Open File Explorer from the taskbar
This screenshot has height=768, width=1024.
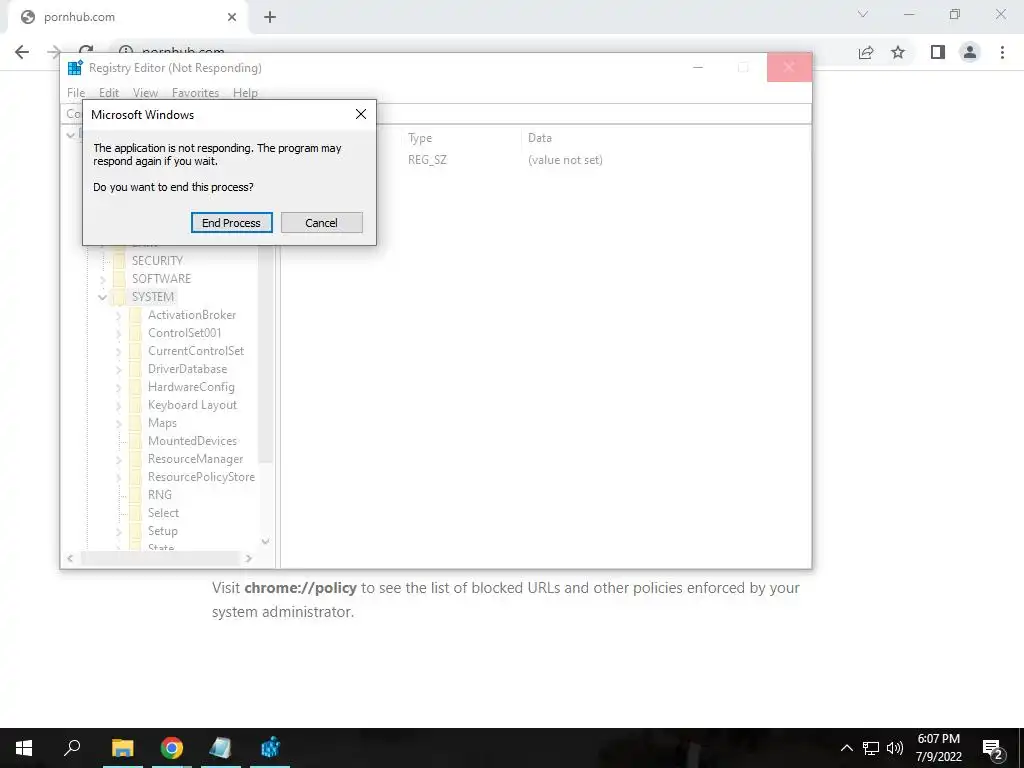[x=123, y=748]
